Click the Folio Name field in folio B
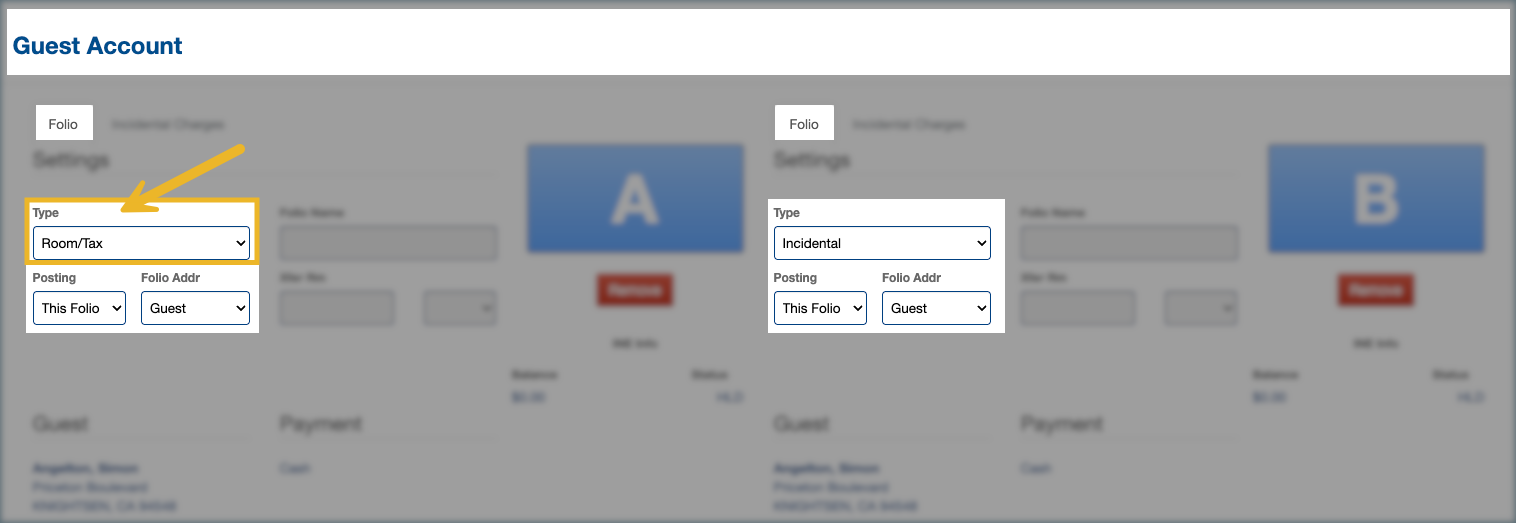This screenshot has height=523, width=1516. [x=1129, y=243]
